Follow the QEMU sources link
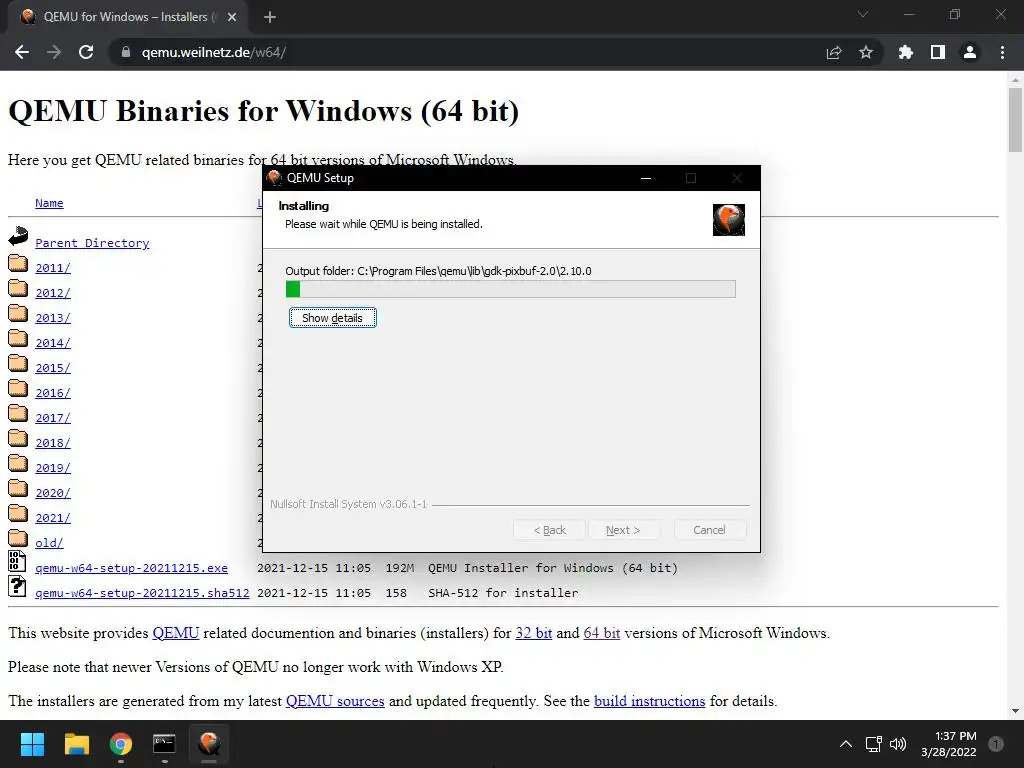The image size is (1024, 768). (335, 701)
